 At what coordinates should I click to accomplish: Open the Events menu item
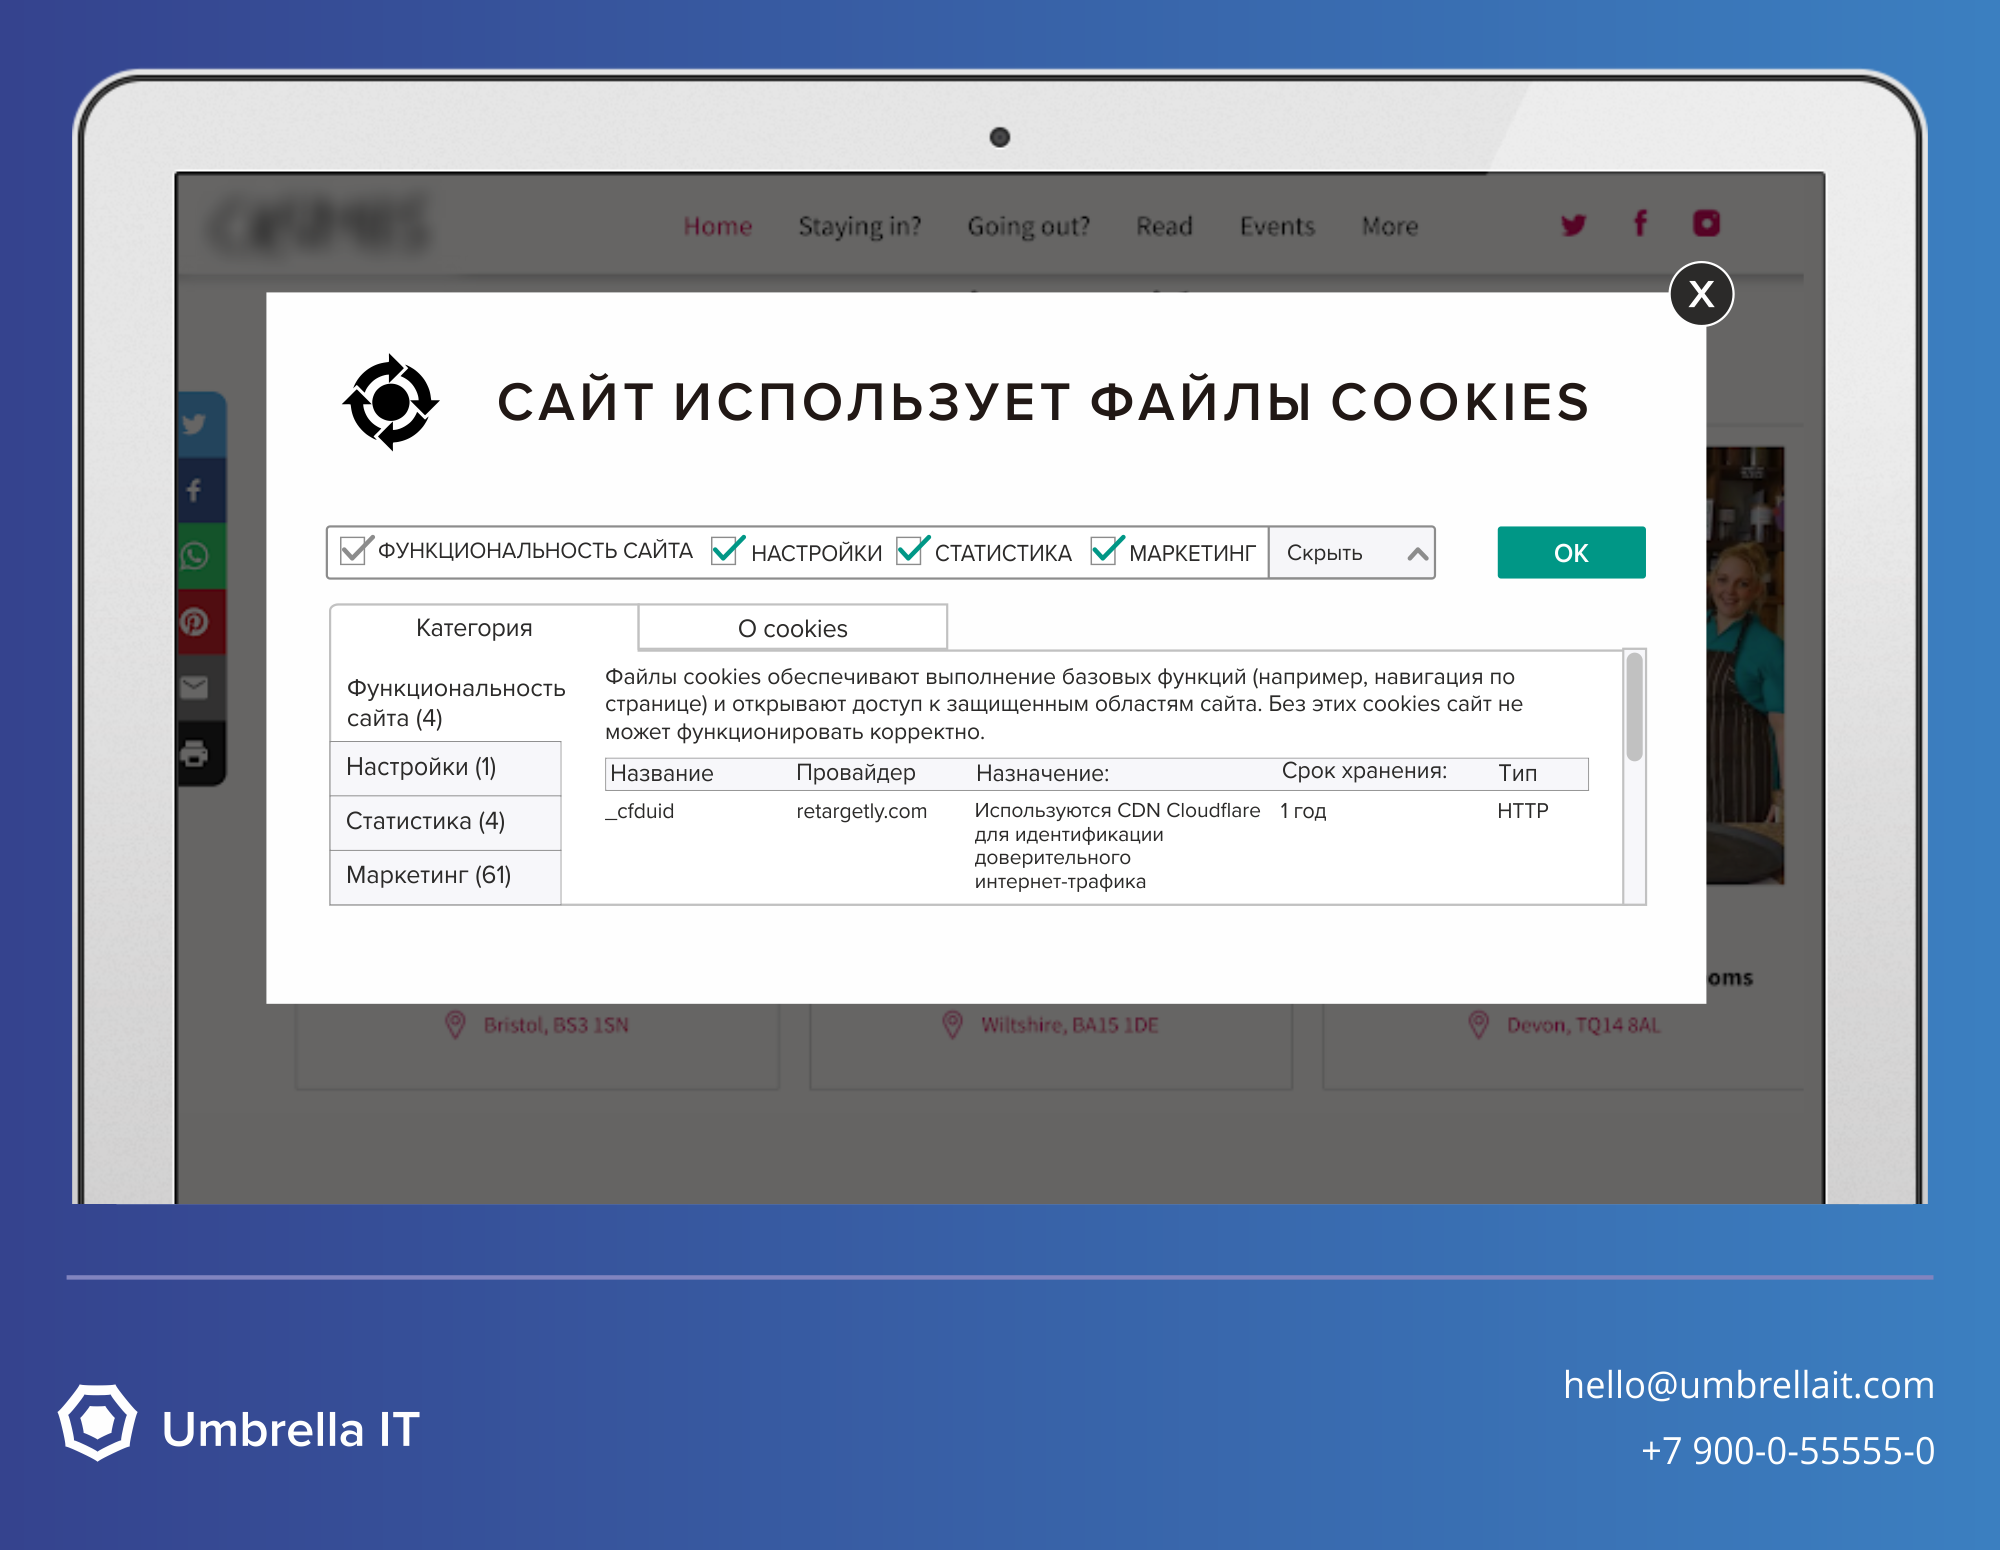[x=1277, y=226]
